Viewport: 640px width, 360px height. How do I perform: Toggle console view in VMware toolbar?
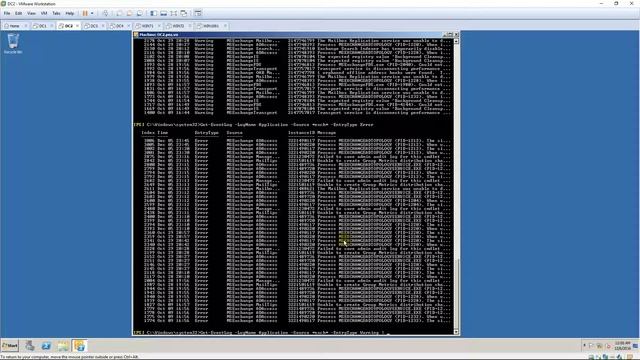coord(198,13)
